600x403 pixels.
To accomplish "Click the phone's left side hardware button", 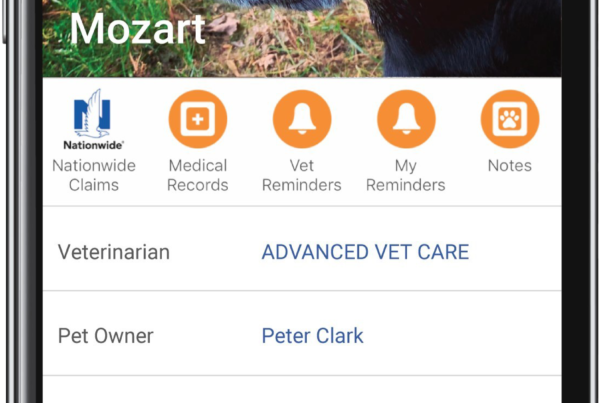I will 4,21.
